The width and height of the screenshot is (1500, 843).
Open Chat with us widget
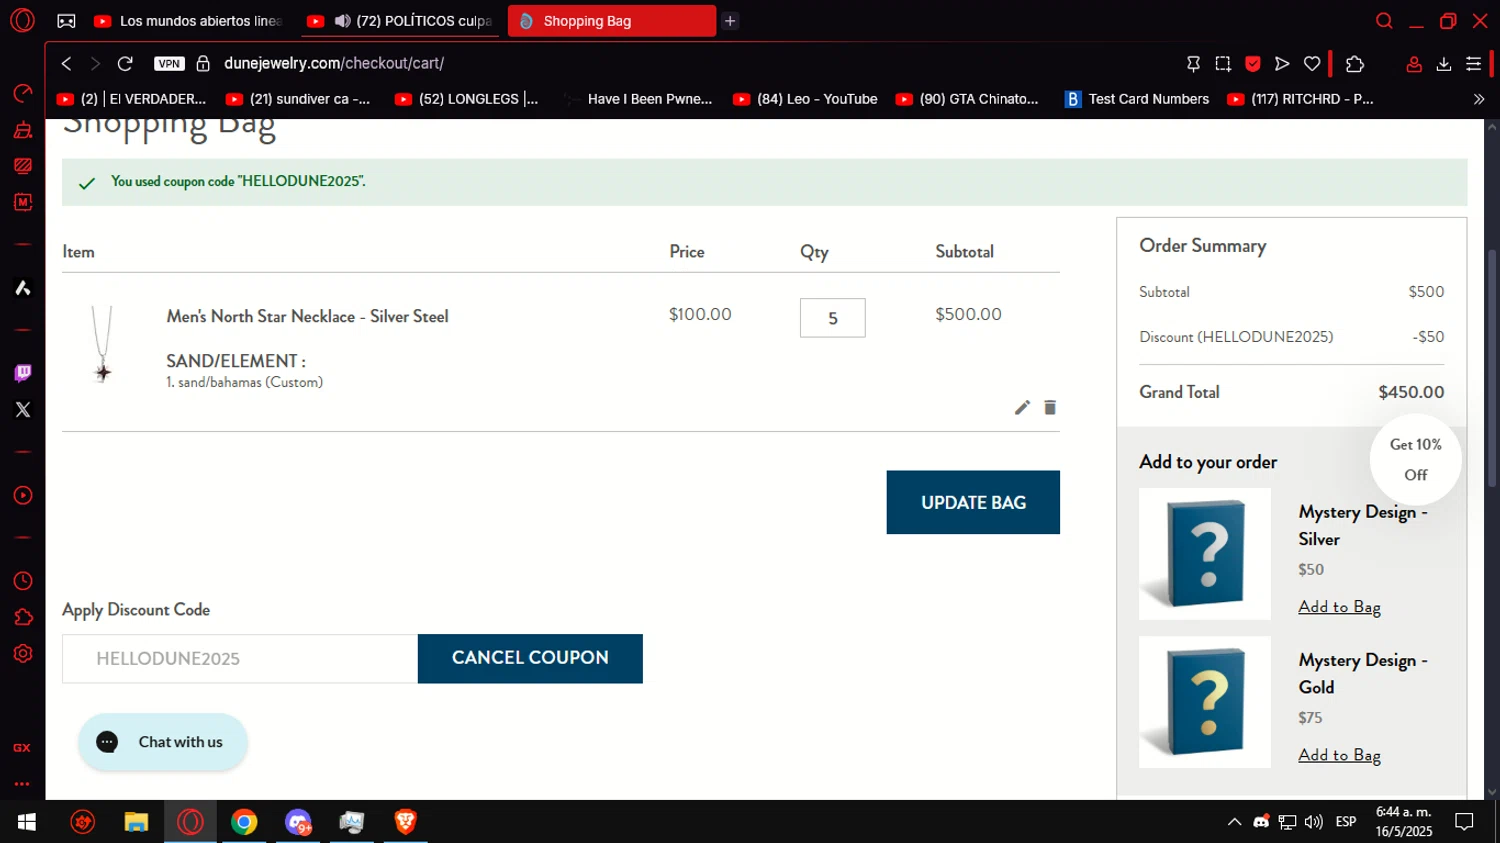pyautogui.click(x=163, y=742)
